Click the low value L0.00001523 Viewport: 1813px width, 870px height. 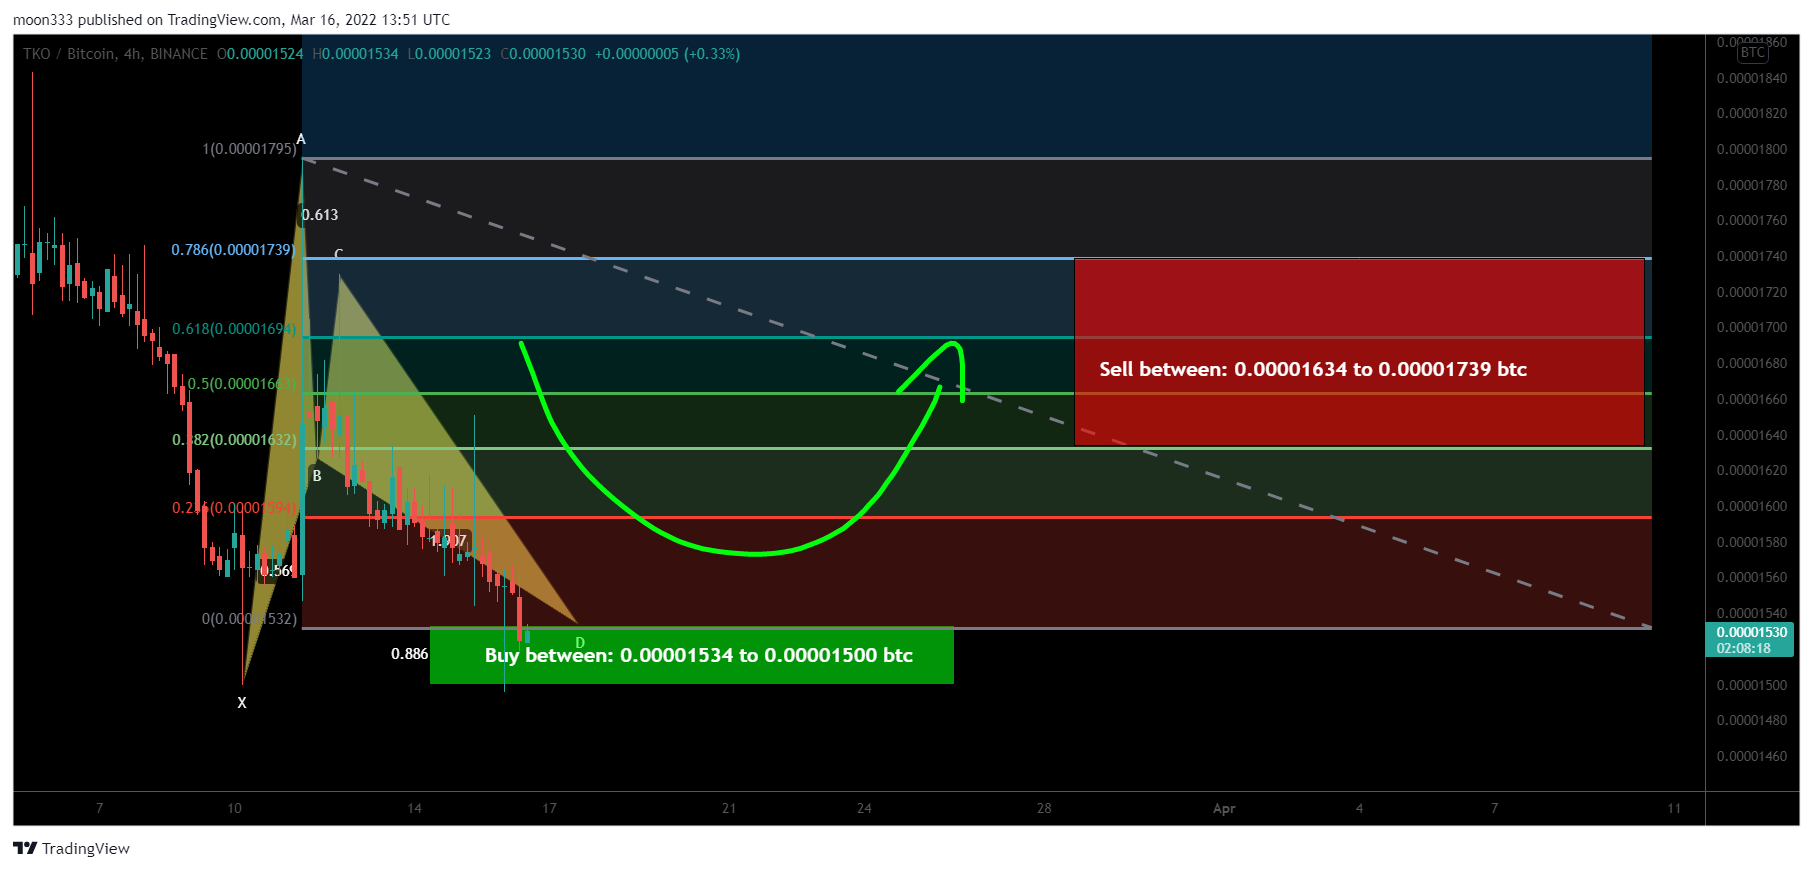[x=449, y=54]
